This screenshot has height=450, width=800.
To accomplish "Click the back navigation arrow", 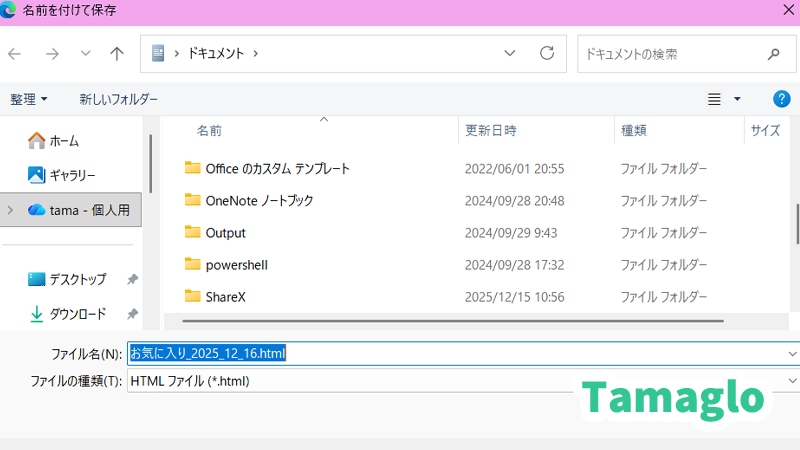I will tap(15, 53).
